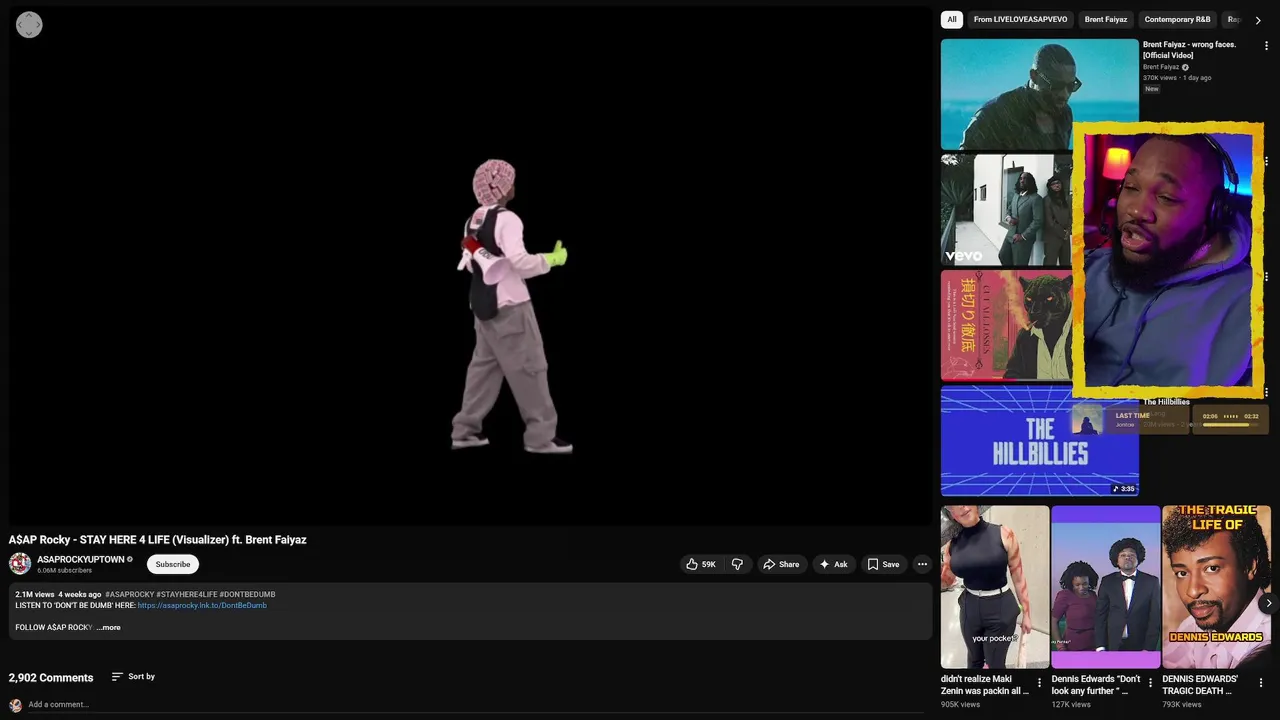The width and height of the screenshot is (1280, 720).
Task: Open the Brent Faiyaz wrong faces thumbnail
Action: 1039,94
